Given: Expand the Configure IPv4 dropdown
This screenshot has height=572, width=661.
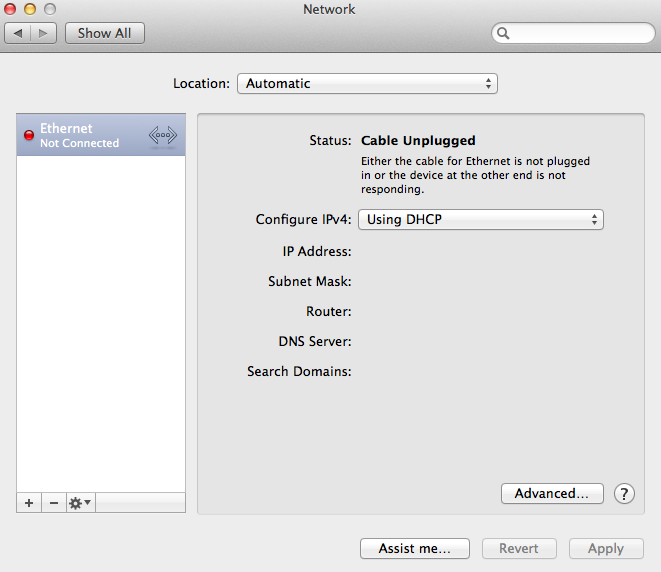Looking at the screenshot, I should pos(481,219).
